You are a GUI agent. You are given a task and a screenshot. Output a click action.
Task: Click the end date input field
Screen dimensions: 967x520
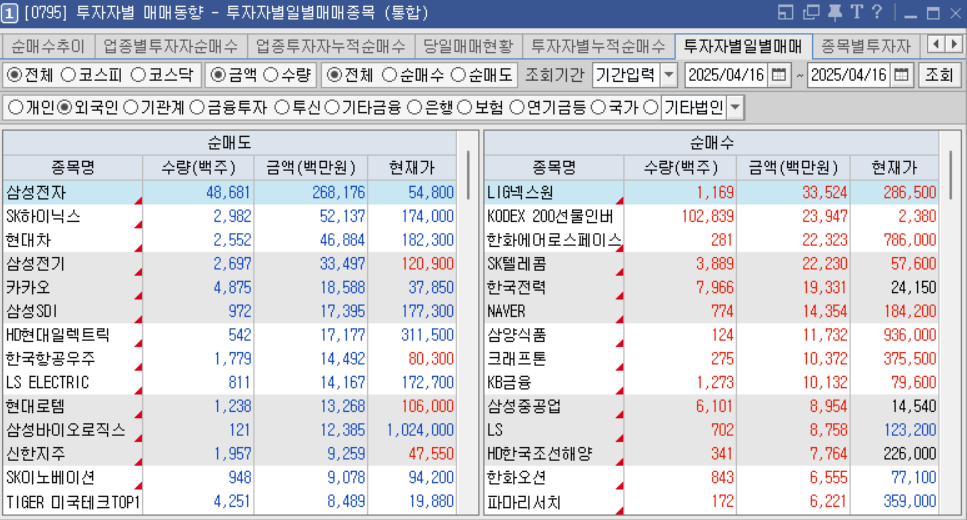849,75
